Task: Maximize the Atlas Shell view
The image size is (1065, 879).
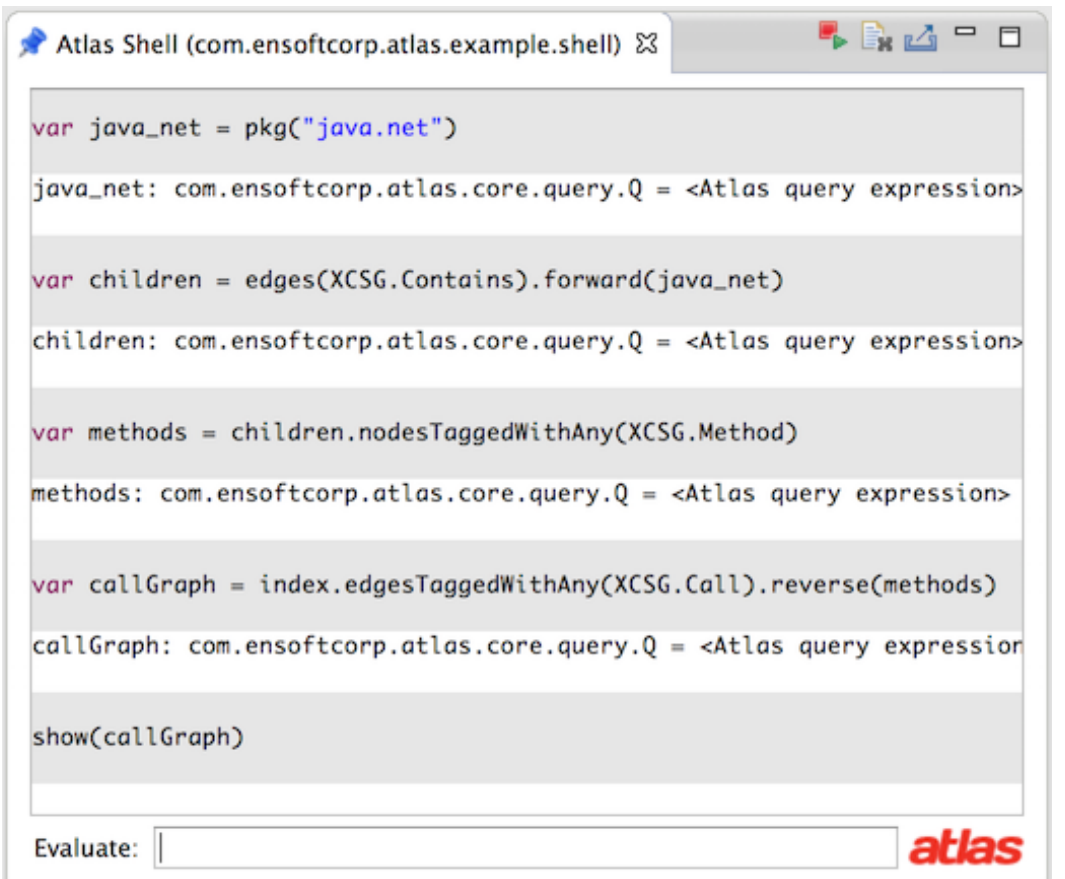Action: 1009,37
